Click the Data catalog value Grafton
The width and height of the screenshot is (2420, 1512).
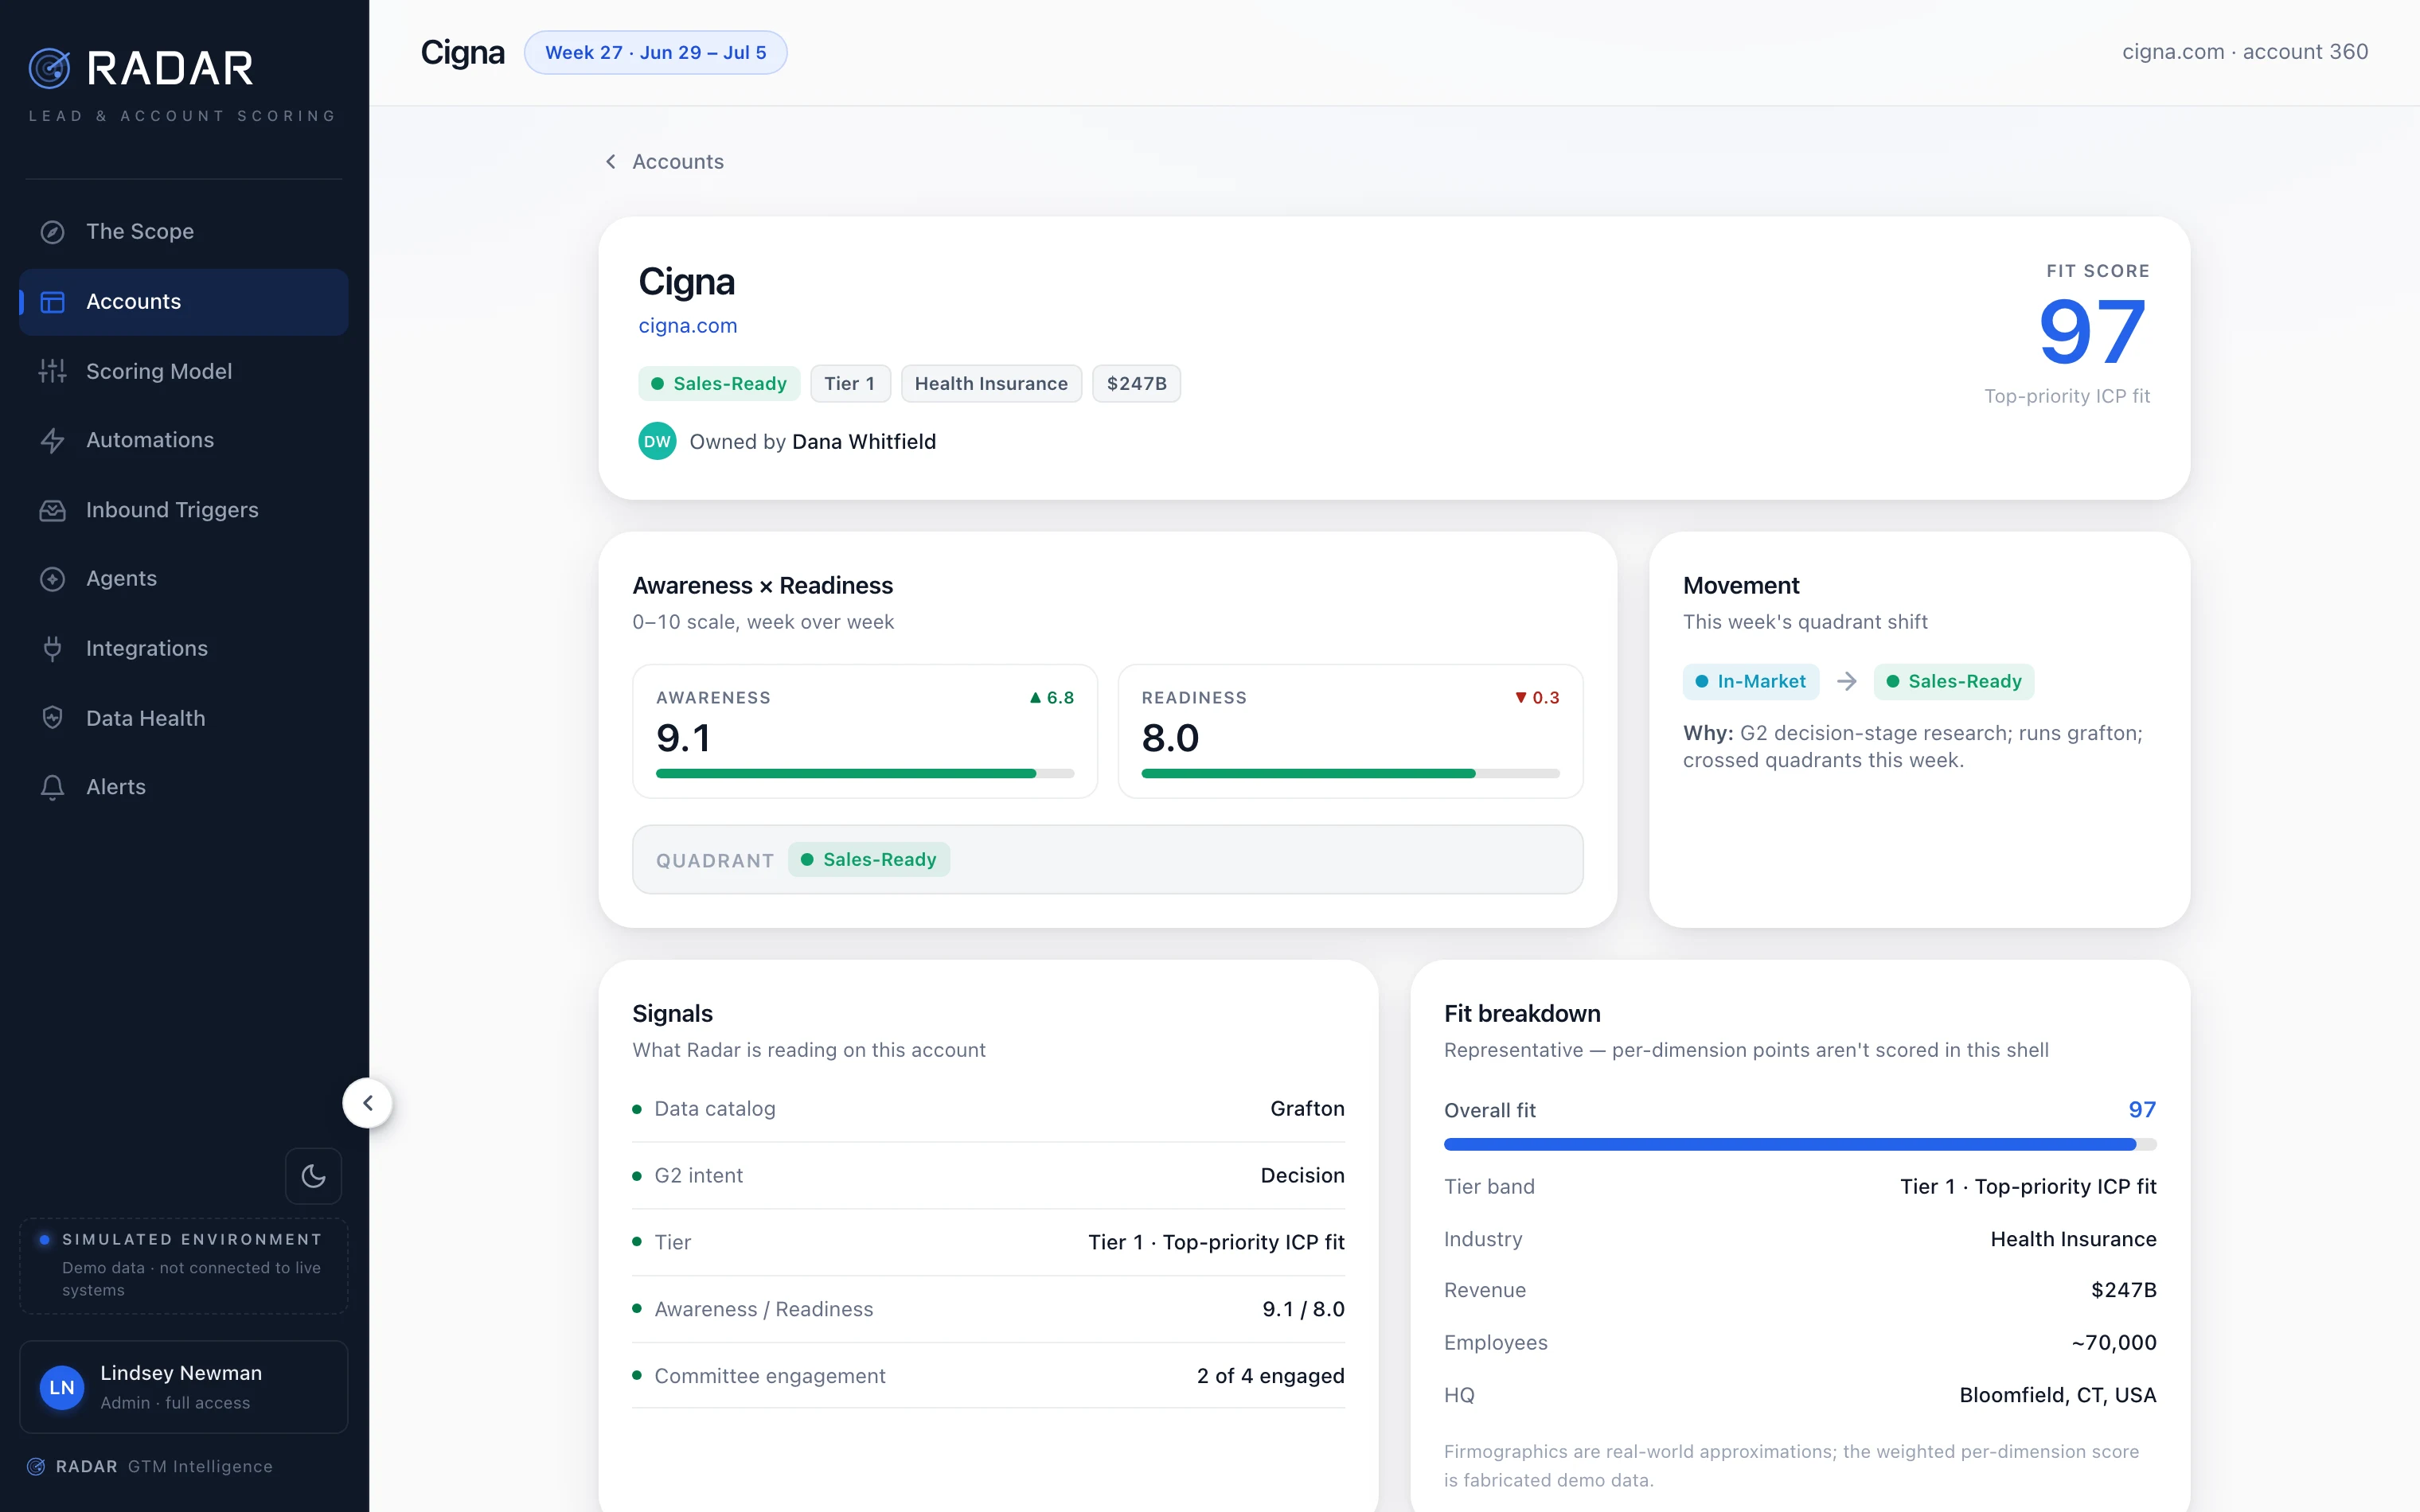coord(1307,1109)
